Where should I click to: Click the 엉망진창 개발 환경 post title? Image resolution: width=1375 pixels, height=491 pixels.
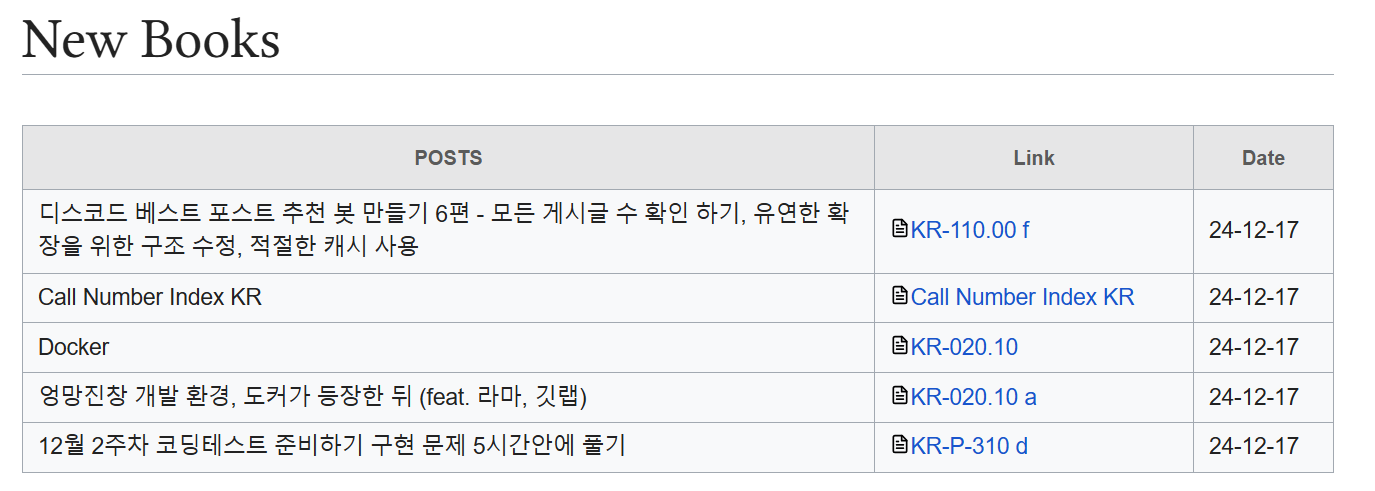tap(312, 397)
